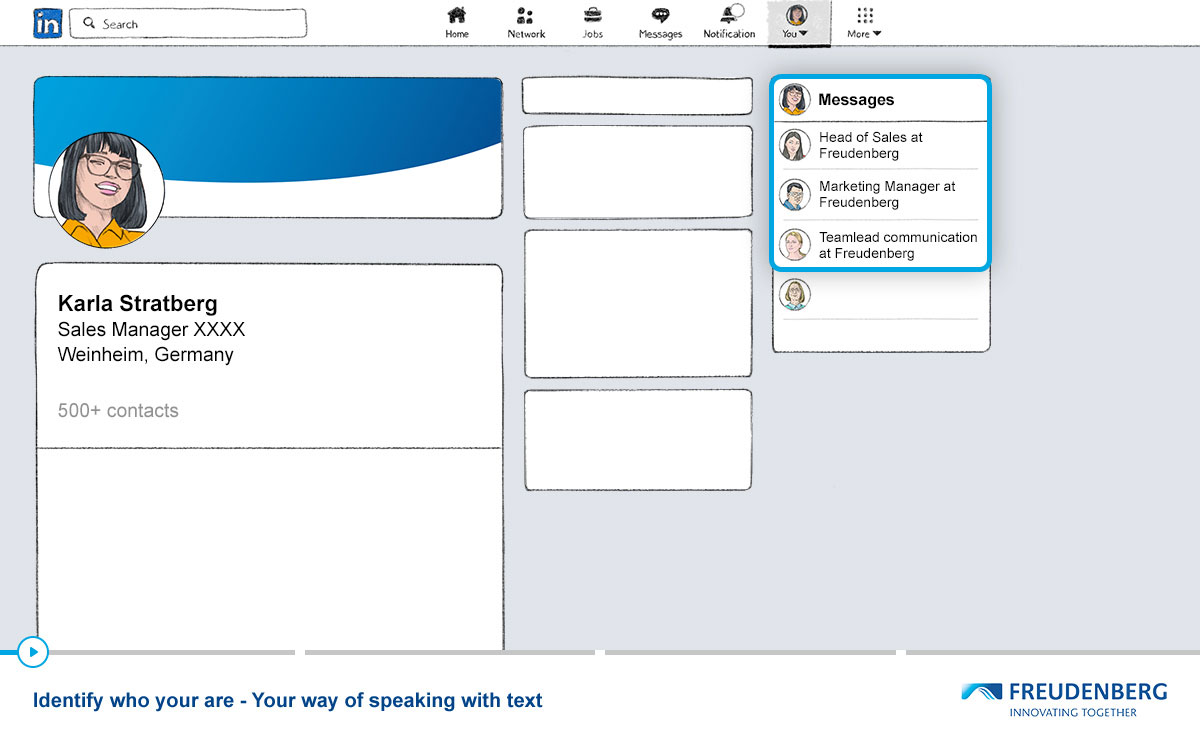Viewport: 1200px width, 750px height.
Task: View the Notification bell
Action: point(730,22)
